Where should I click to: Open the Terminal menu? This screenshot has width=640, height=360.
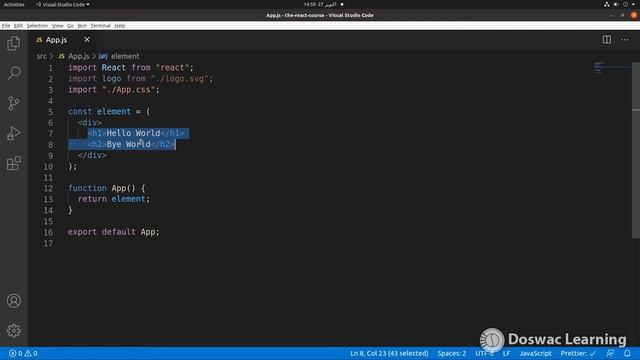point(100,25)
